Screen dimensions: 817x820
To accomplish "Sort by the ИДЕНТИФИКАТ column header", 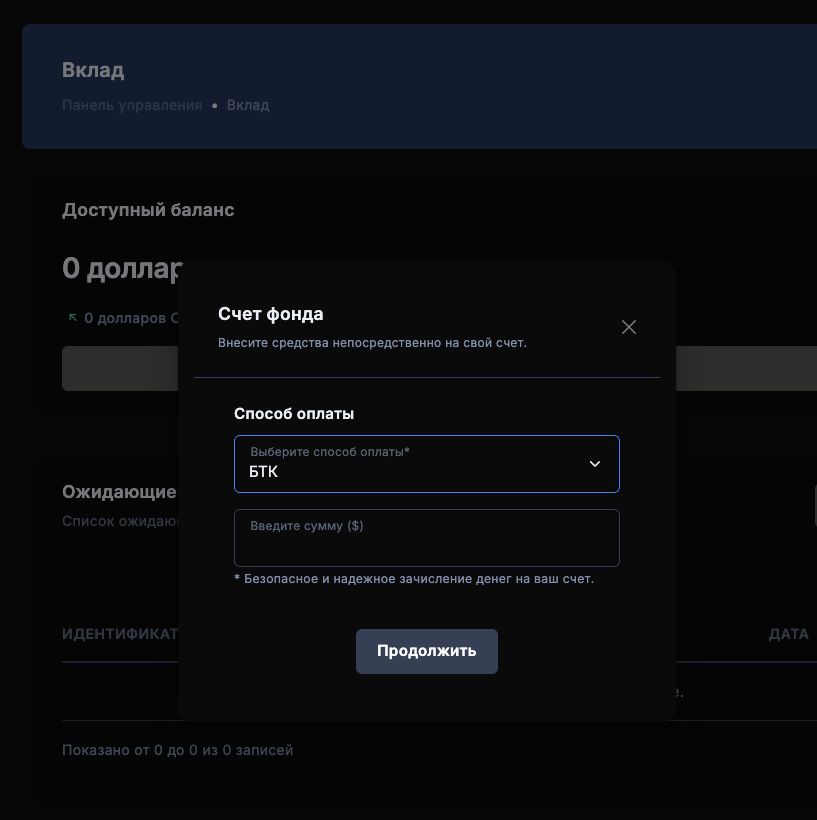I will 120,635.
